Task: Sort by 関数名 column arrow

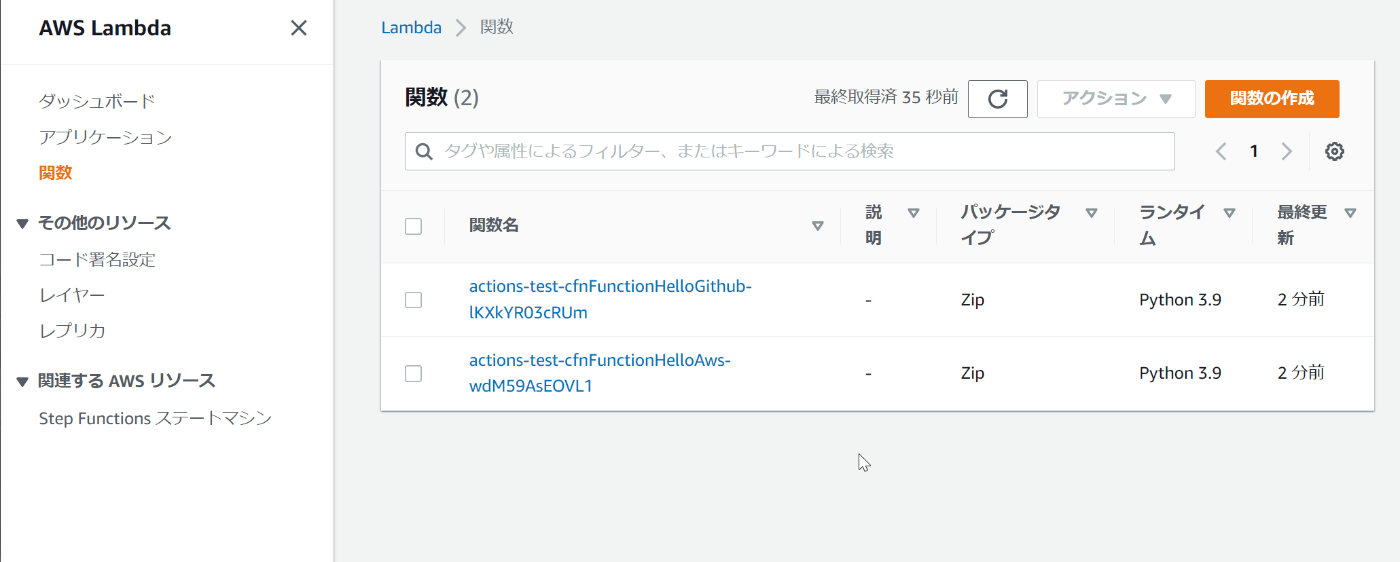Action: (818, 226)
